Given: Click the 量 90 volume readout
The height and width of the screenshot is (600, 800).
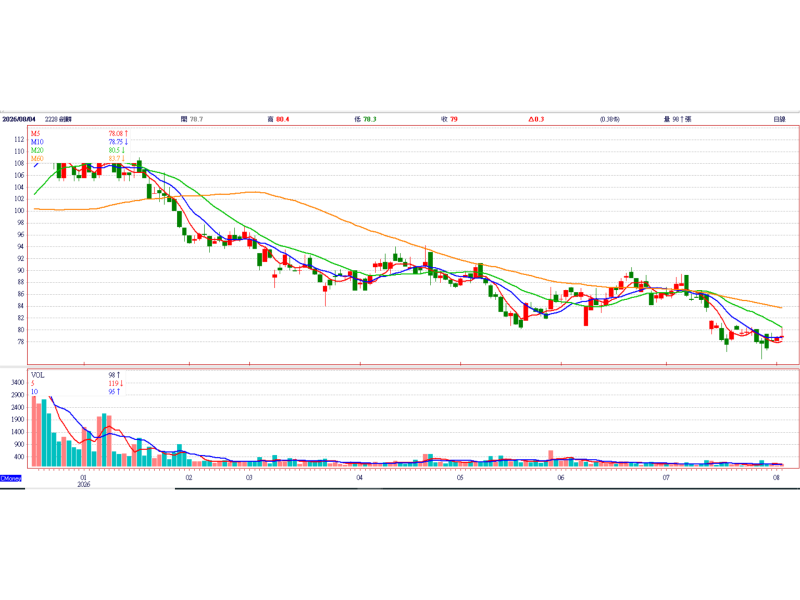Looking at the screenshot, I should pos(678,119).
